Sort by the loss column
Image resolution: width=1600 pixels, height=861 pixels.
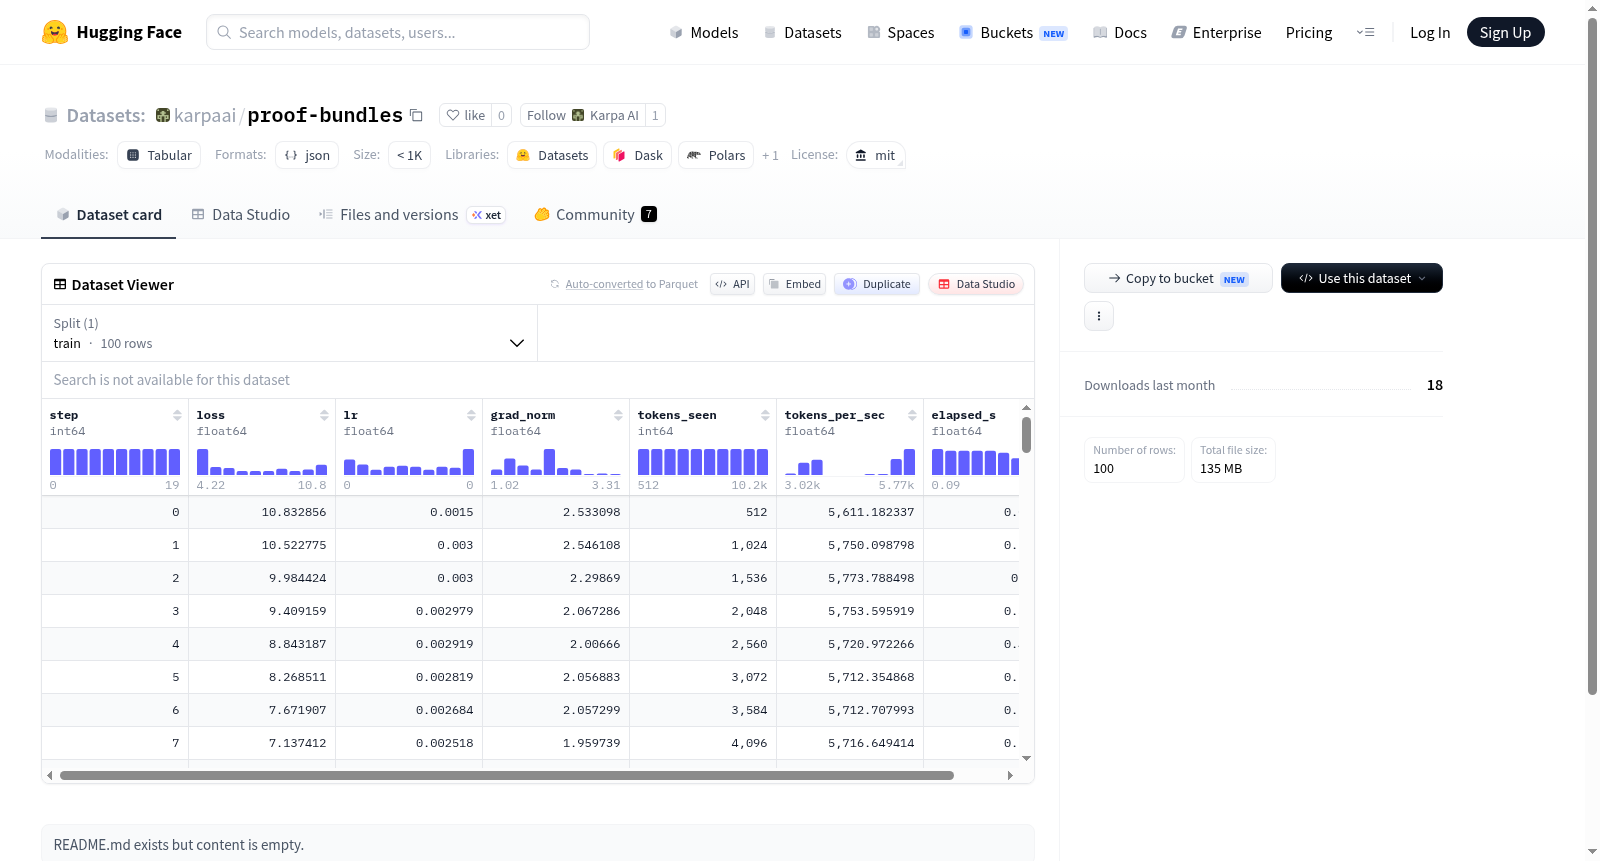pyautogui.click(x=324, y=415)
